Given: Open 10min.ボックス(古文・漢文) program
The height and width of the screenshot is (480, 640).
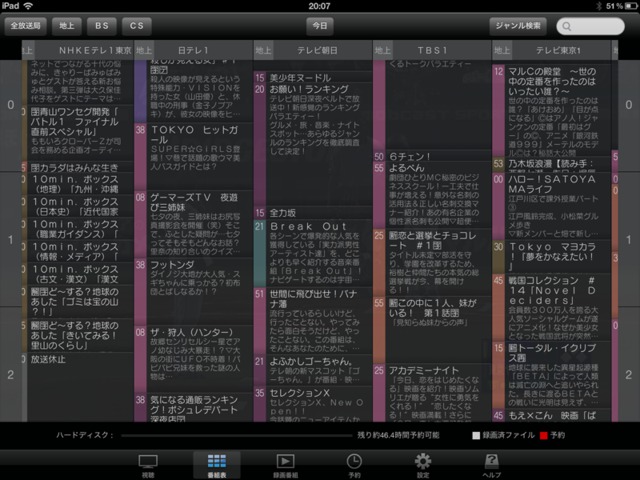Looking at the screenshot, I should click(x=78, y=273).
